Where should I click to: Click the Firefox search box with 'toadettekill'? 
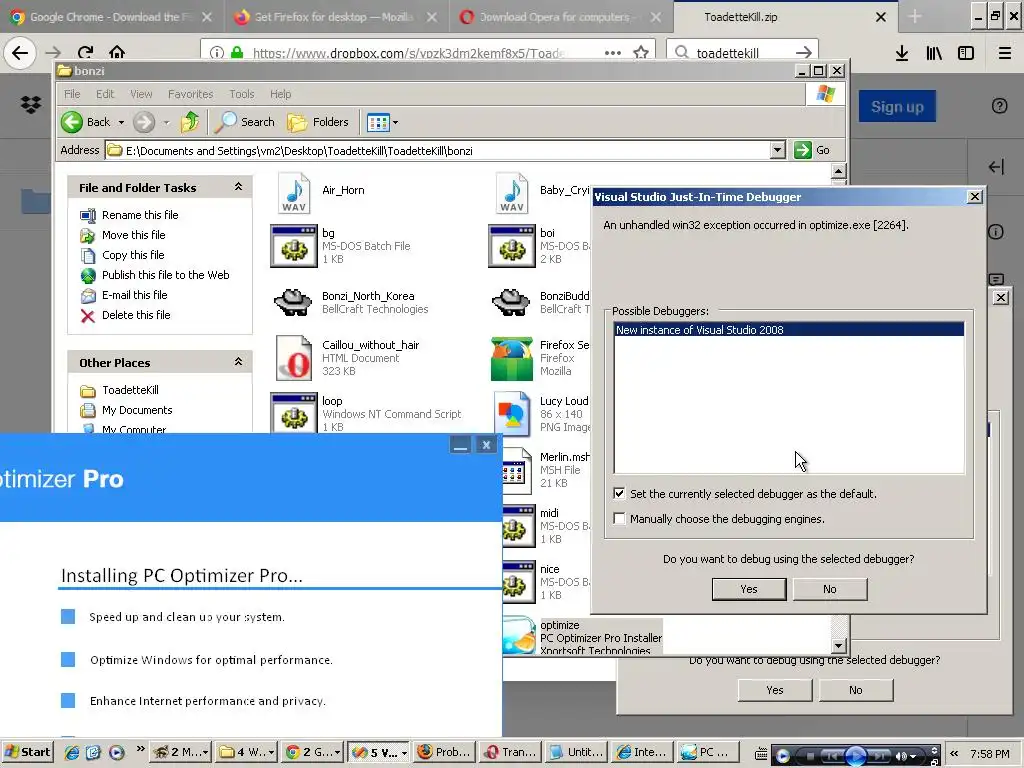(743, 53)
